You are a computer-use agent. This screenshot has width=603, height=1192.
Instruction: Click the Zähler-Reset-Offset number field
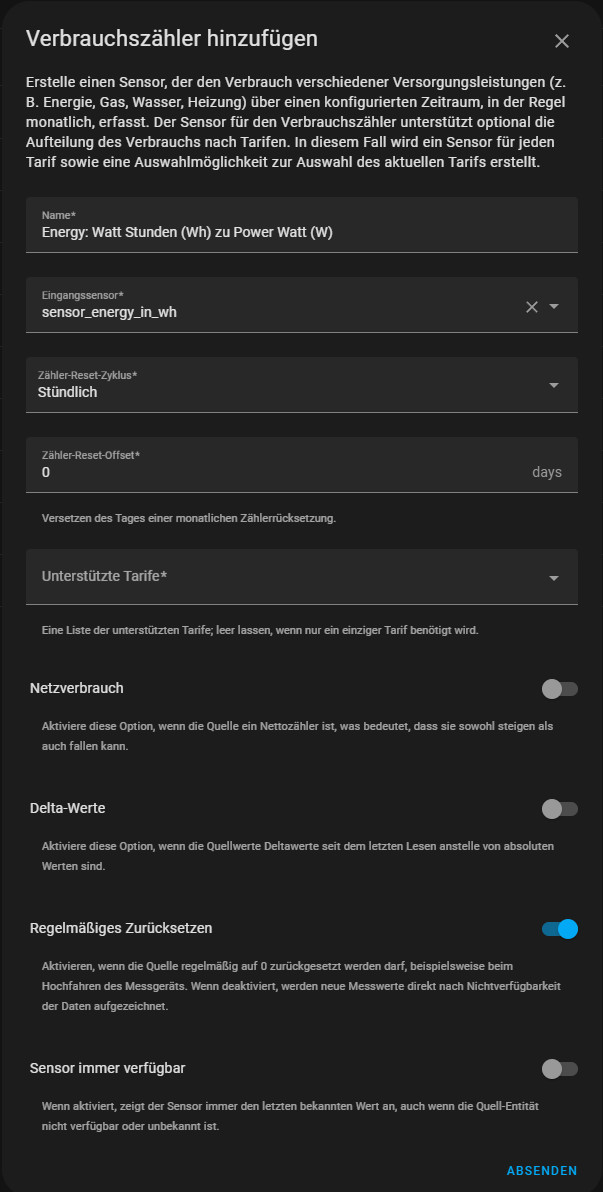(280, 472)
